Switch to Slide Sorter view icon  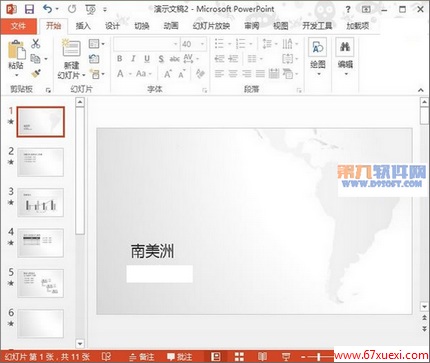point(239,357)
